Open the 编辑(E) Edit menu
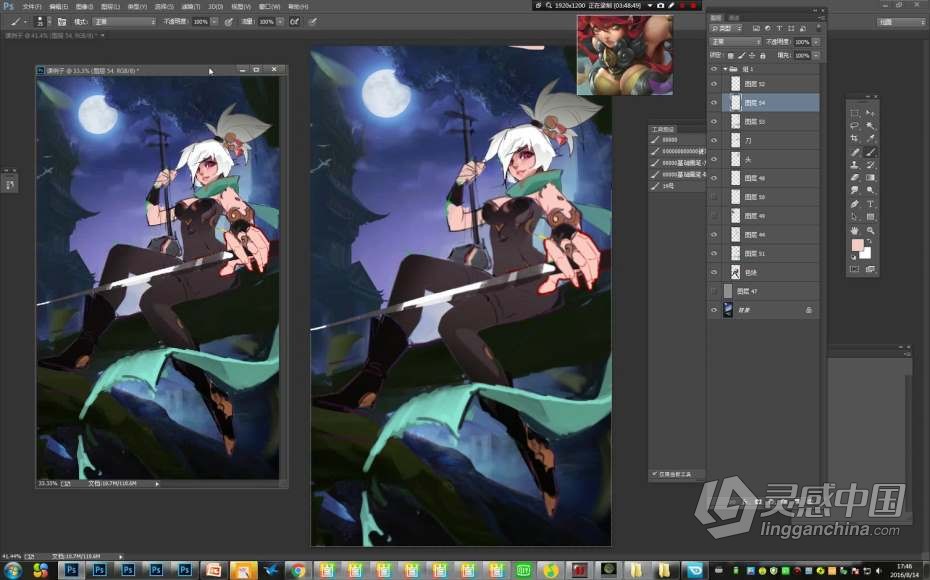Image resolution: width=930 pixels, height=580 pixels. [x=58, y=7]
